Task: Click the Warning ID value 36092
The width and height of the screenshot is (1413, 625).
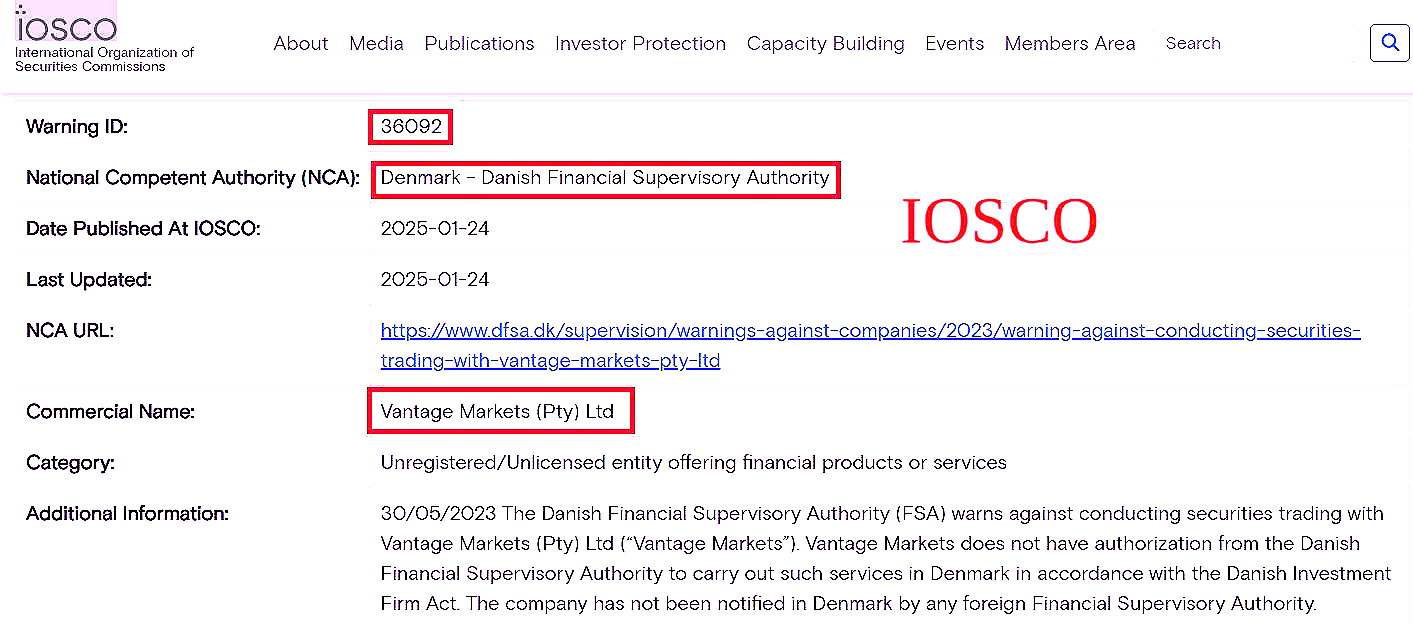Action: click(x=411, y=127)
